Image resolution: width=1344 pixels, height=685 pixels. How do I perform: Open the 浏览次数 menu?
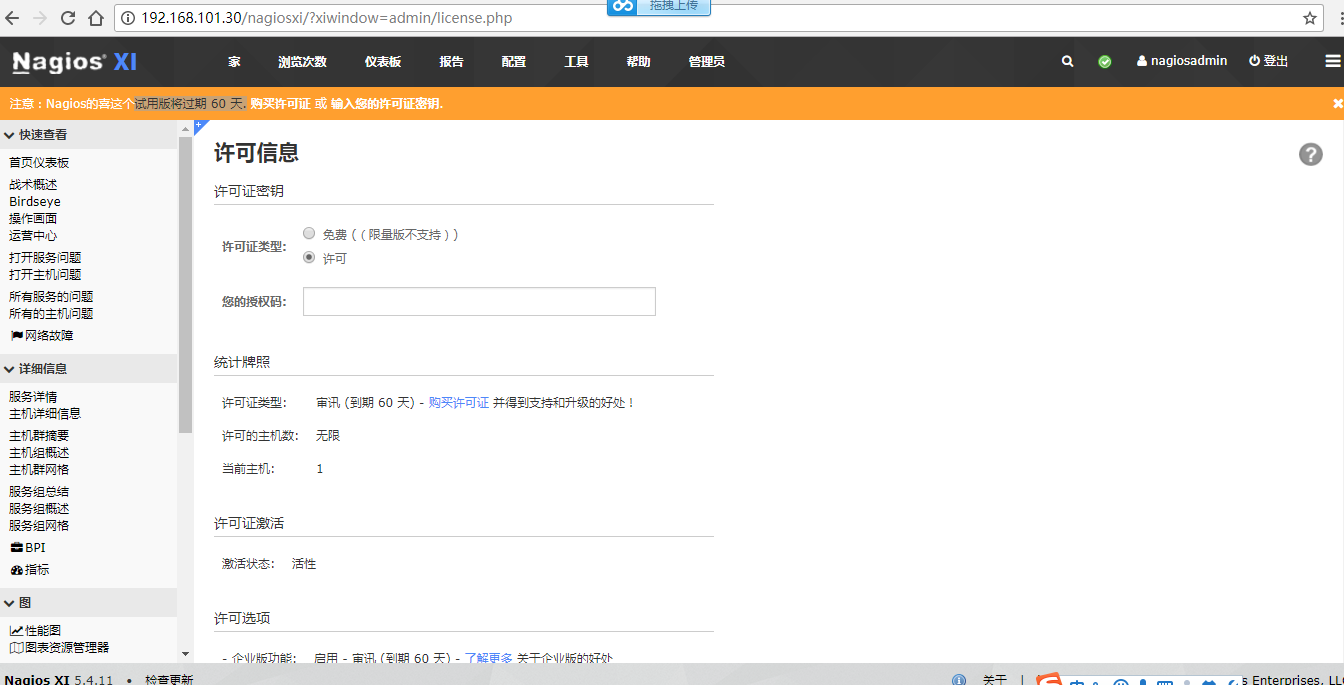302,62
